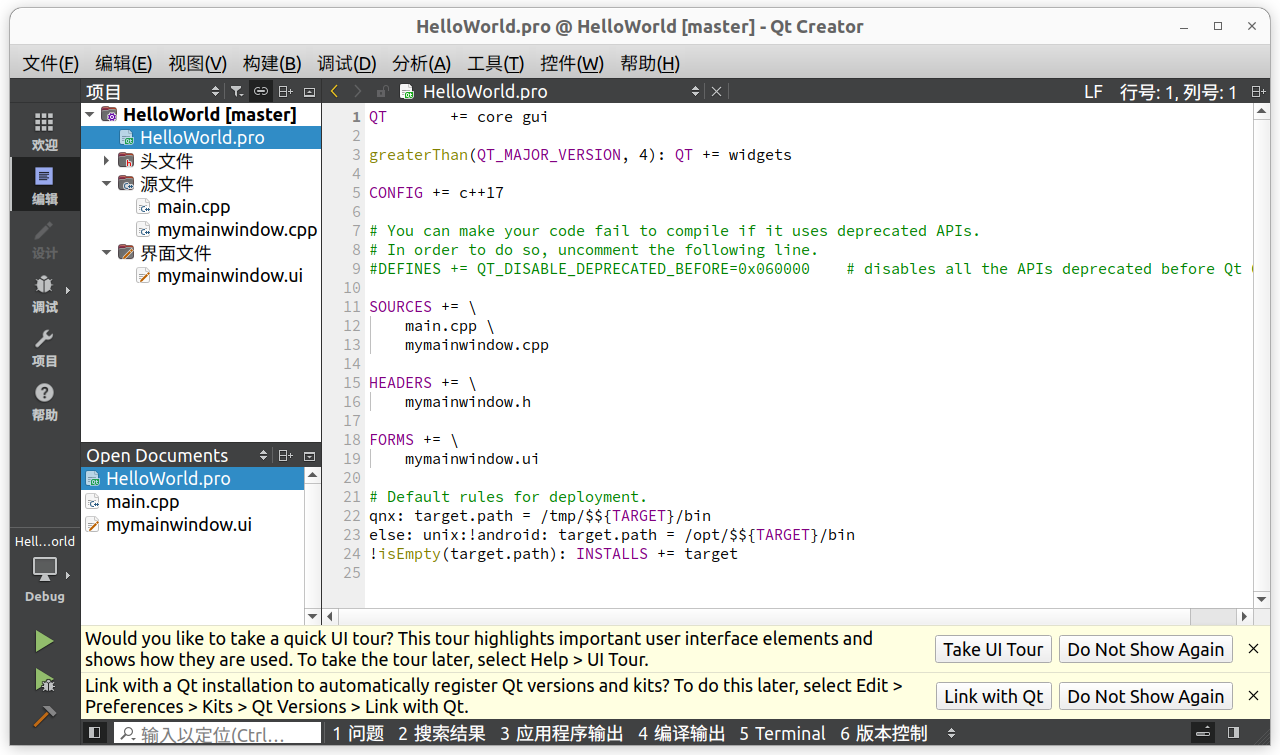Image resolution: width=1280 pixels, height=755 pixels.
Task: Click the LF line ending selector
Action: click(1093, 92)
